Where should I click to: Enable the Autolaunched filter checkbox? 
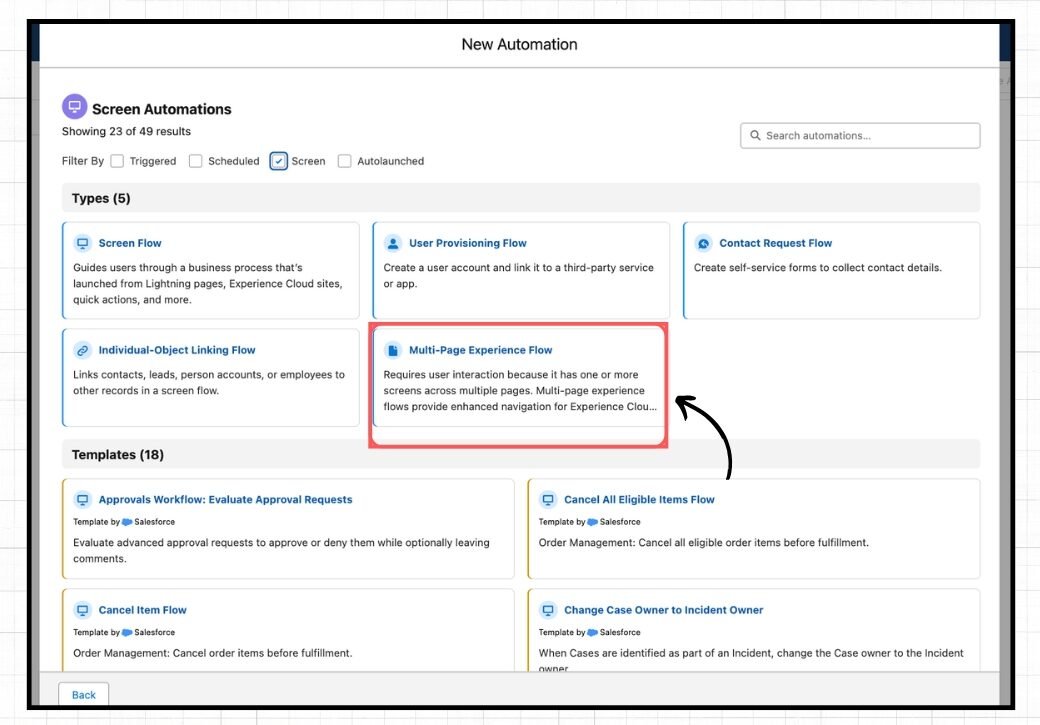coord(345,161)
